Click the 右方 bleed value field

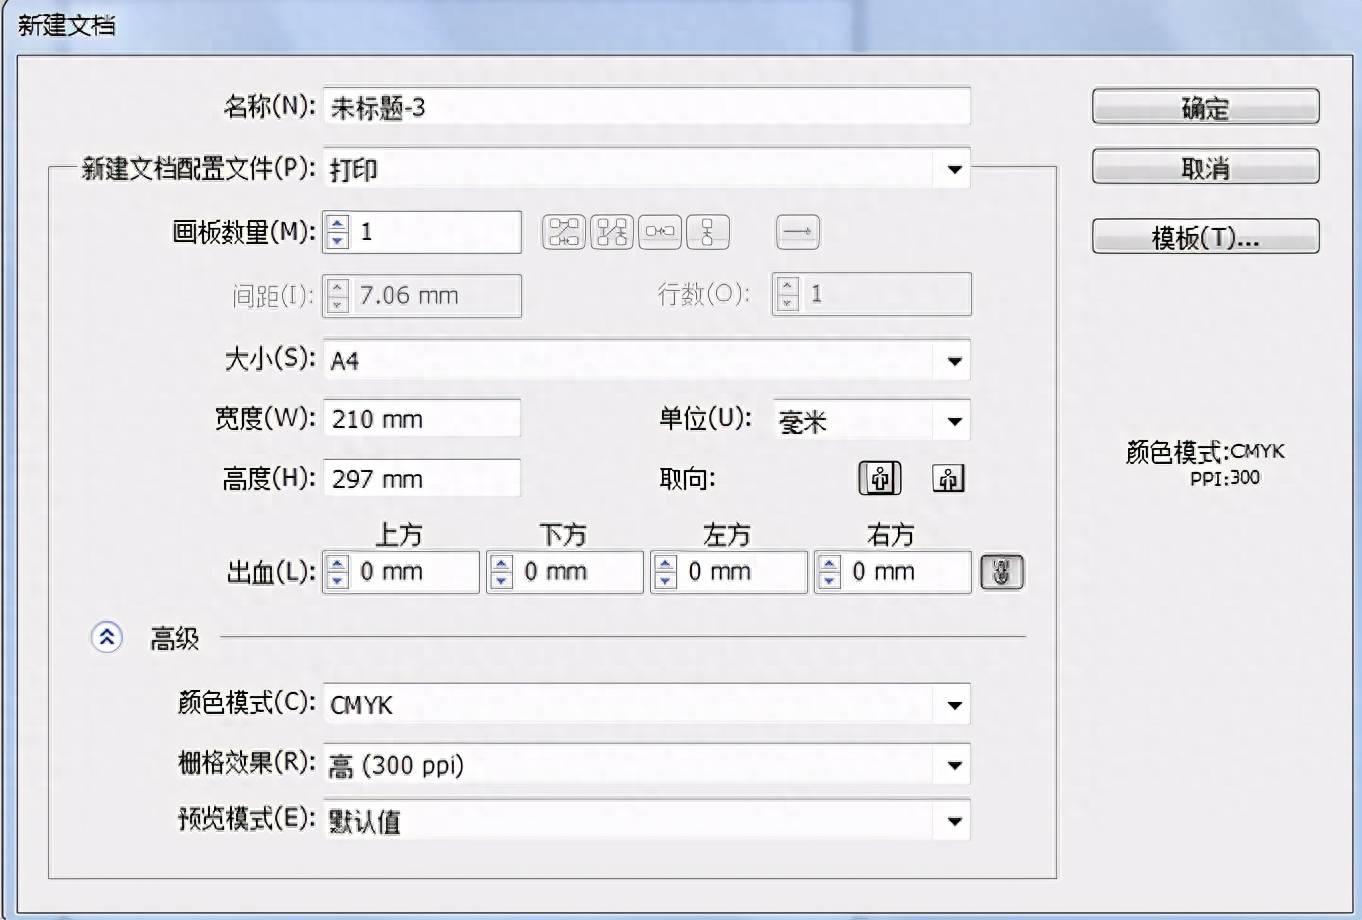(907, 572)
